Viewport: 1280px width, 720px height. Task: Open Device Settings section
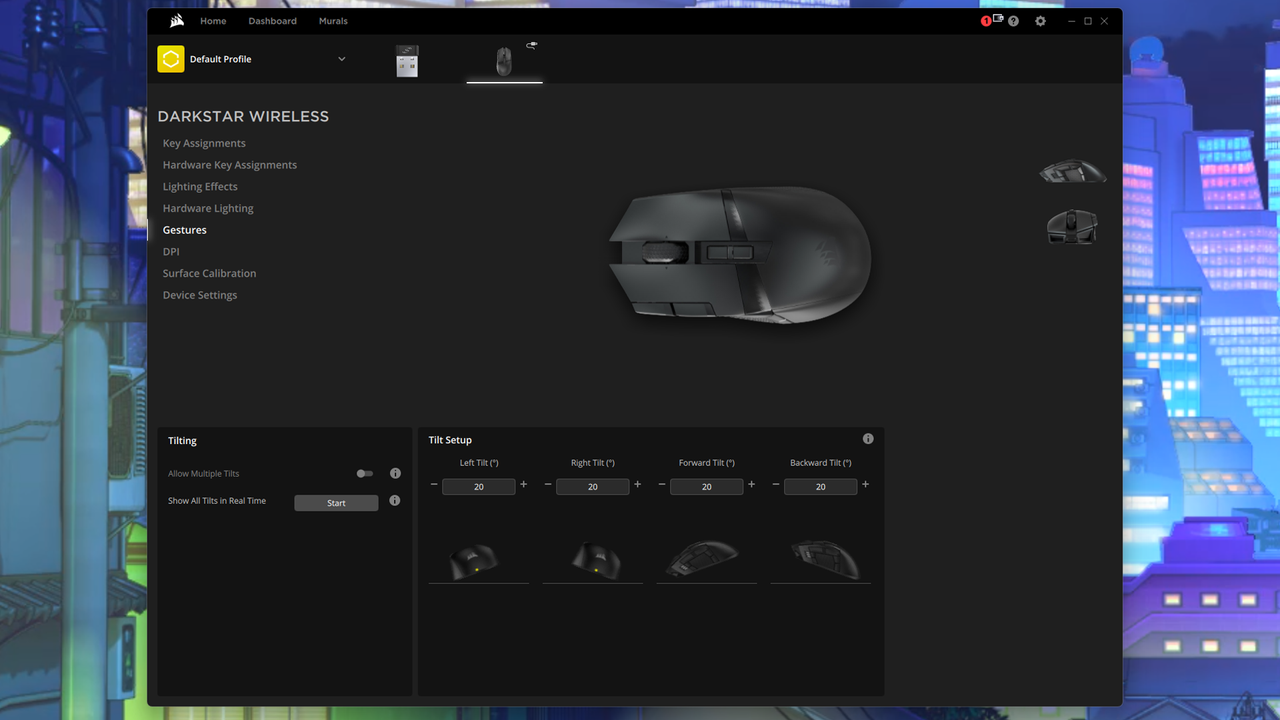200,295
